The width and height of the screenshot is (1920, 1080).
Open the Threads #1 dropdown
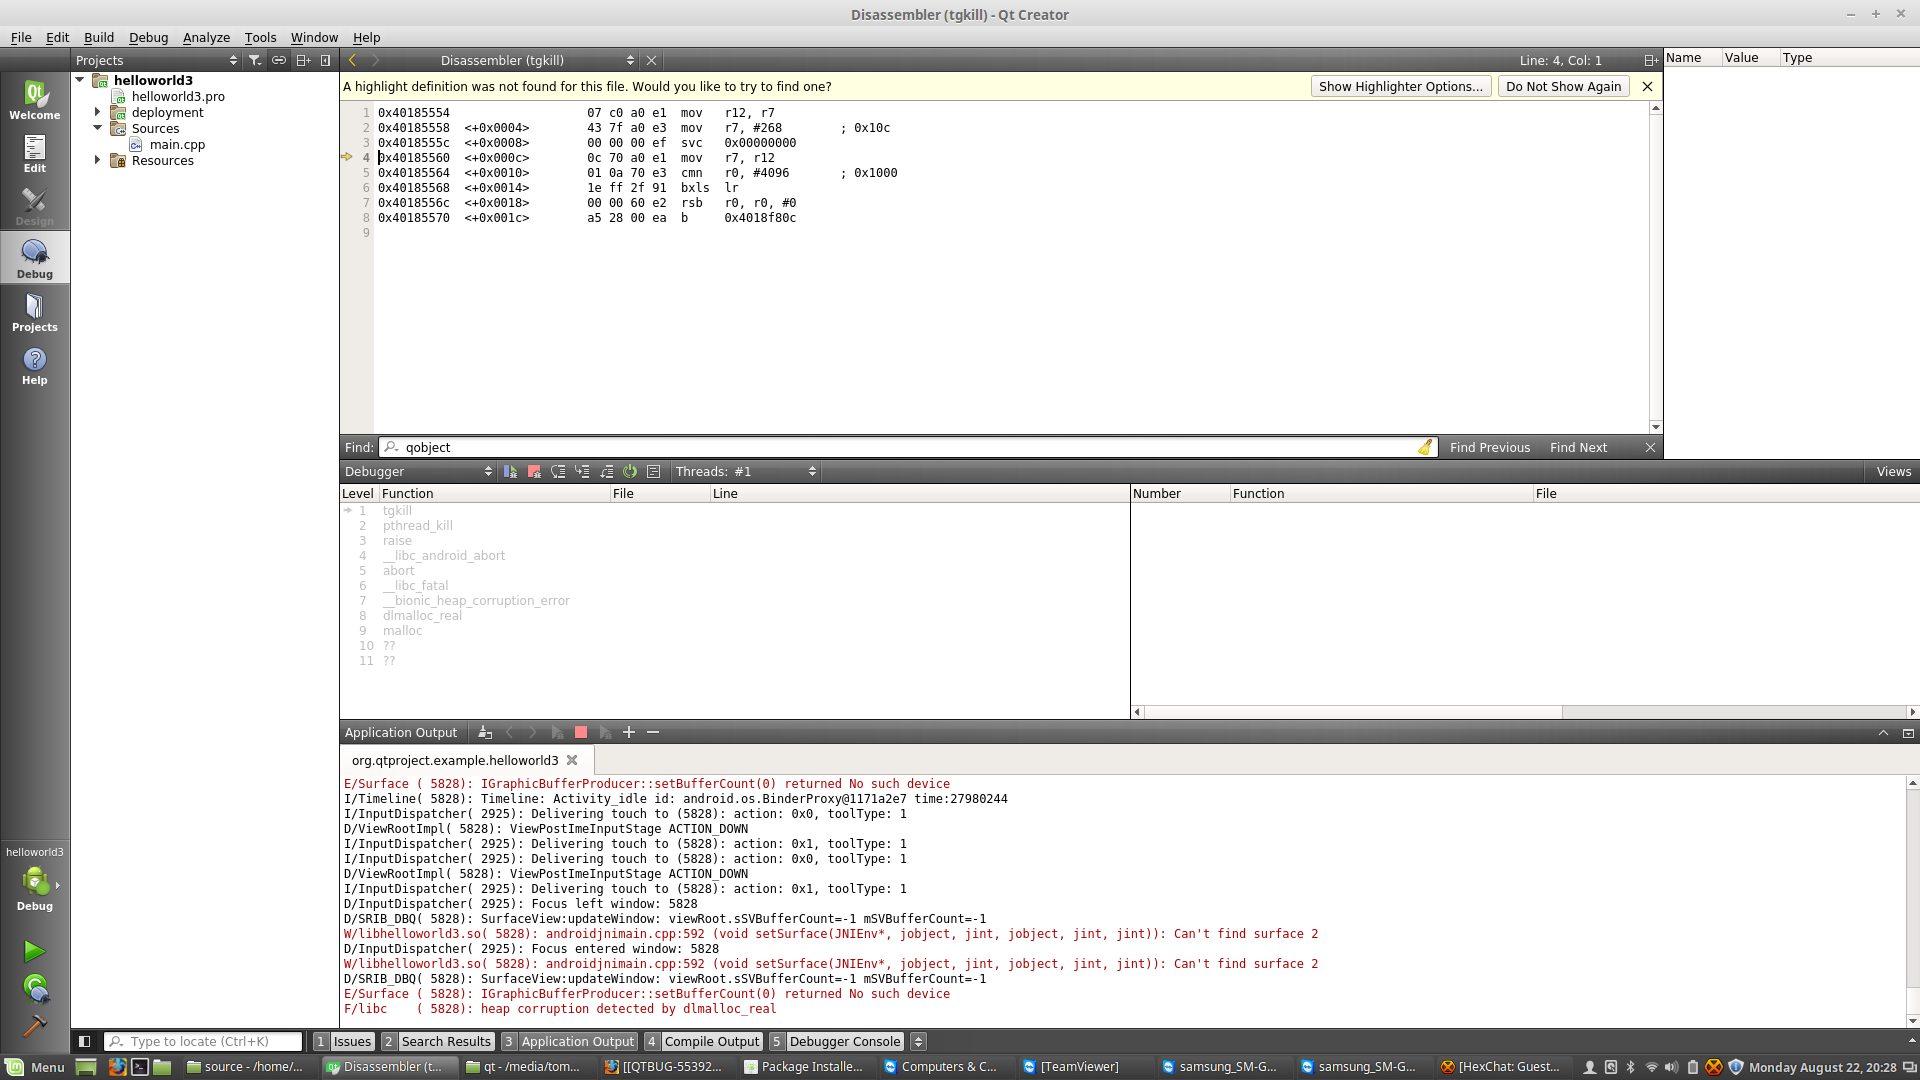[x=745, y=472]
